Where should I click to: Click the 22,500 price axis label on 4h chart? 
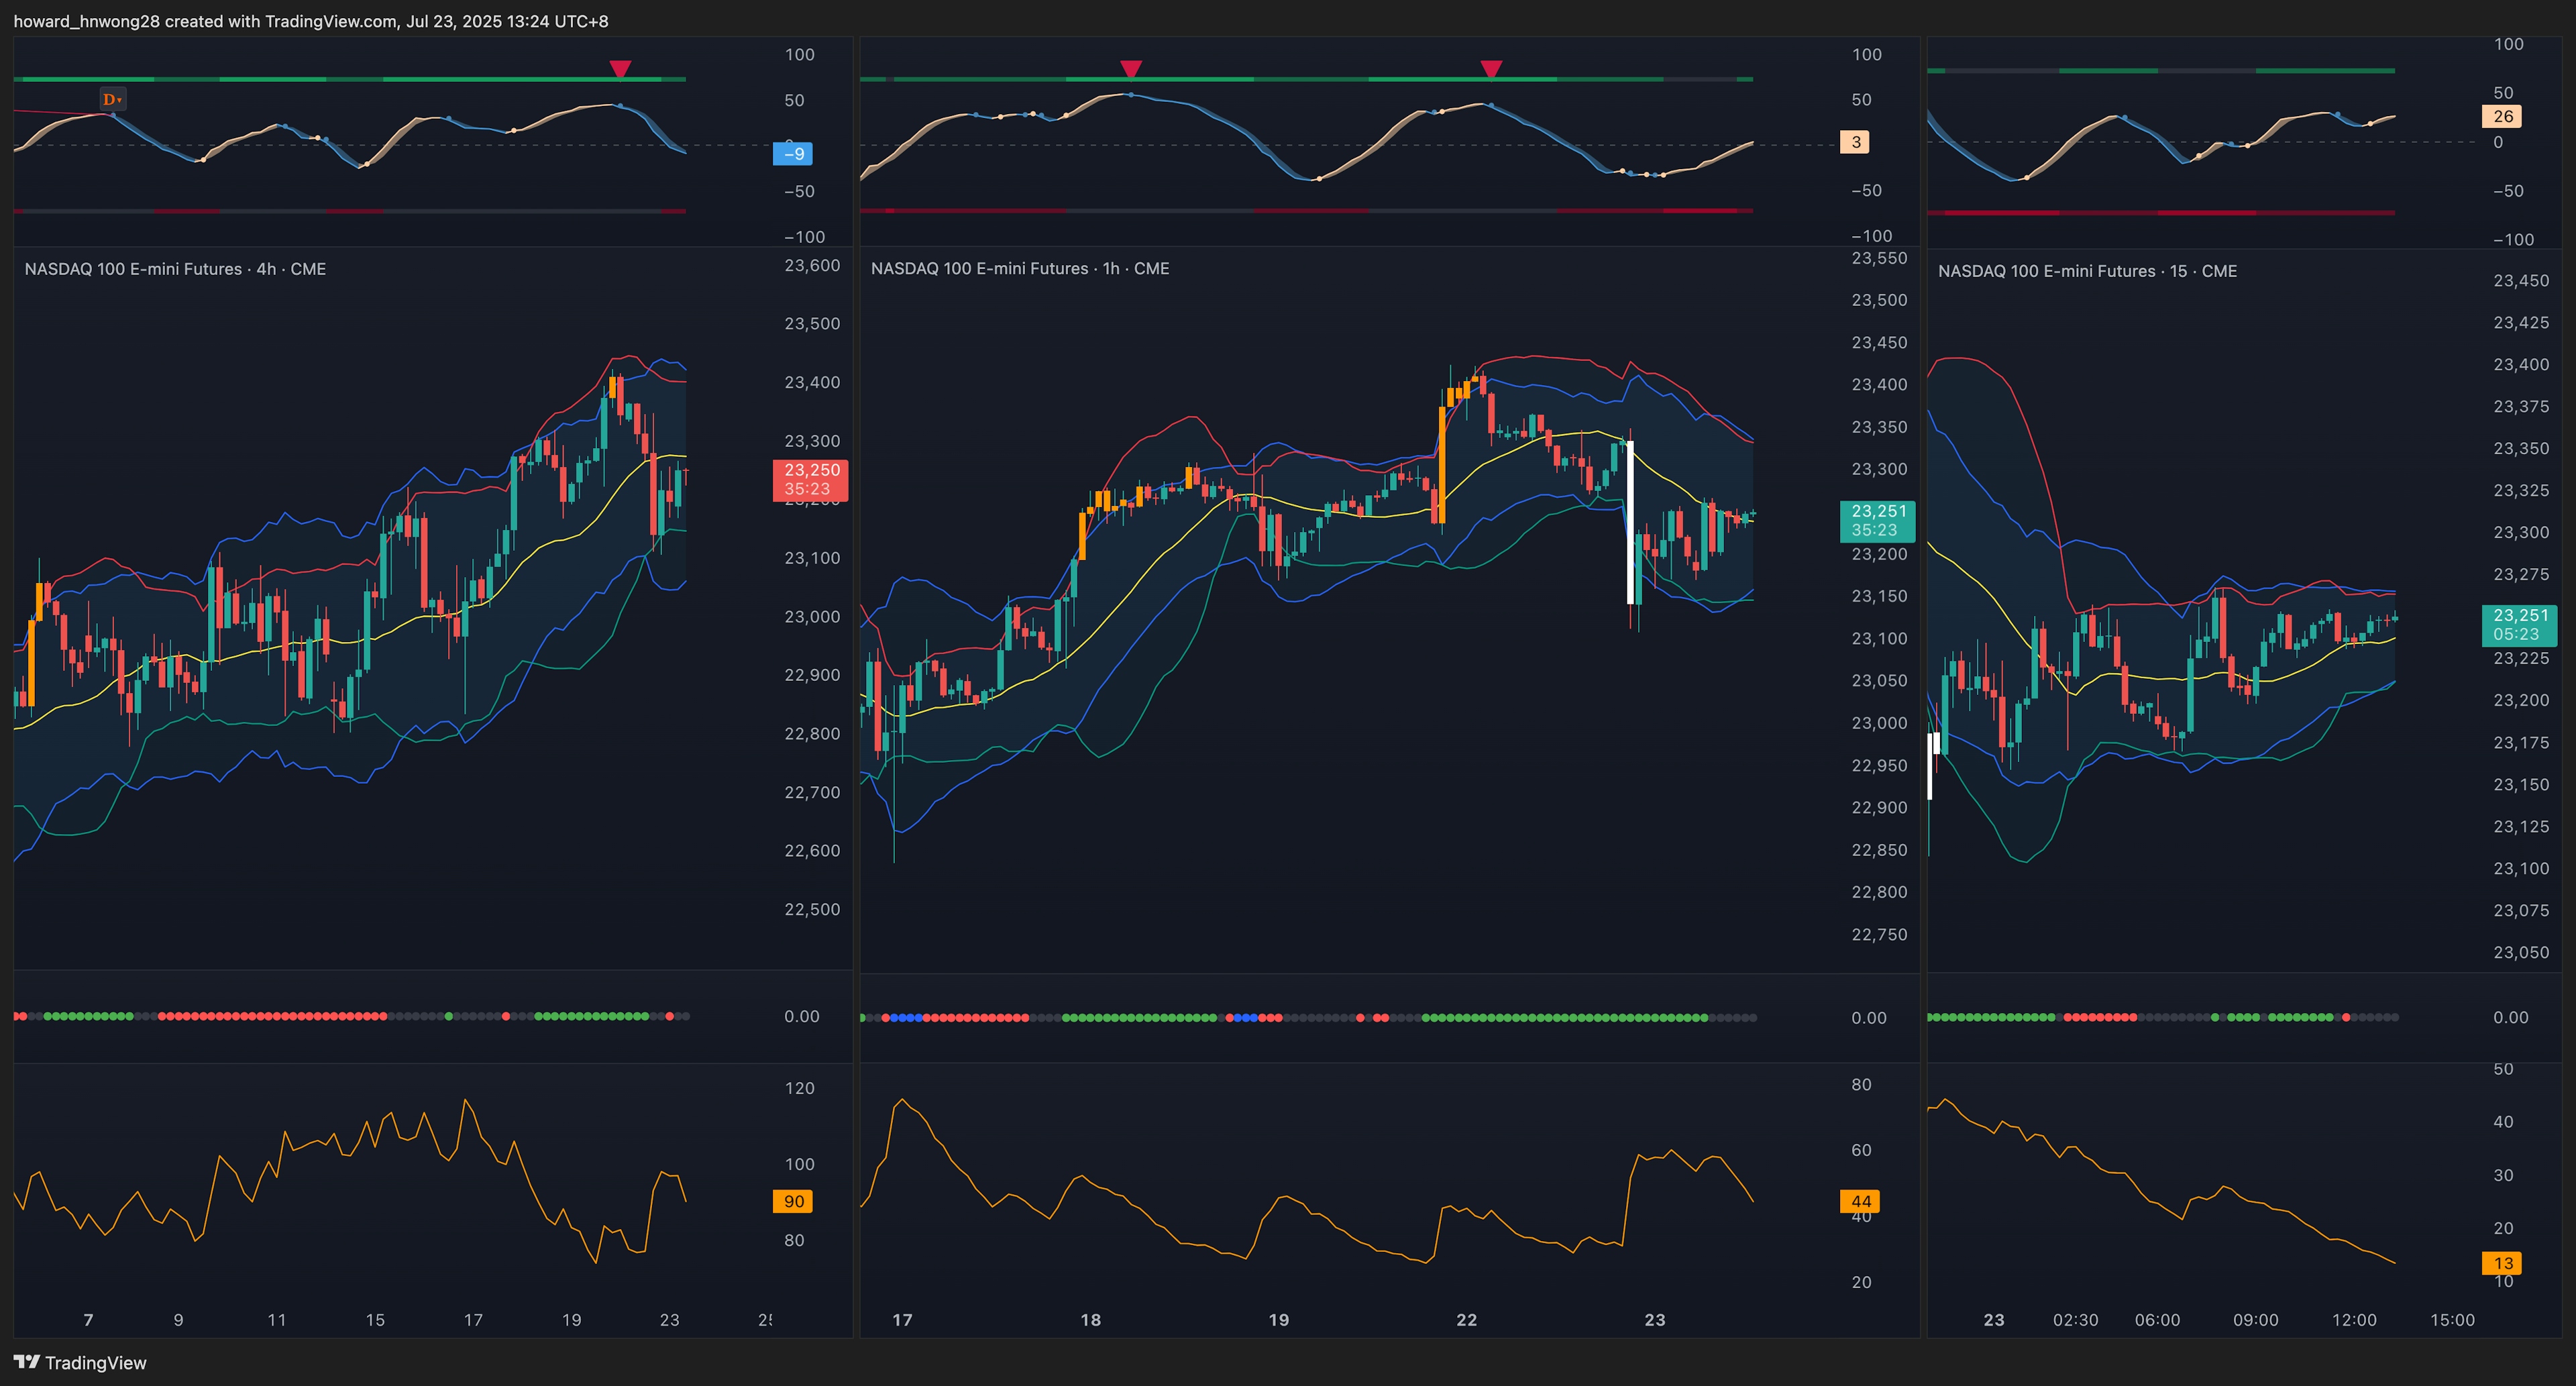point(812,909)
